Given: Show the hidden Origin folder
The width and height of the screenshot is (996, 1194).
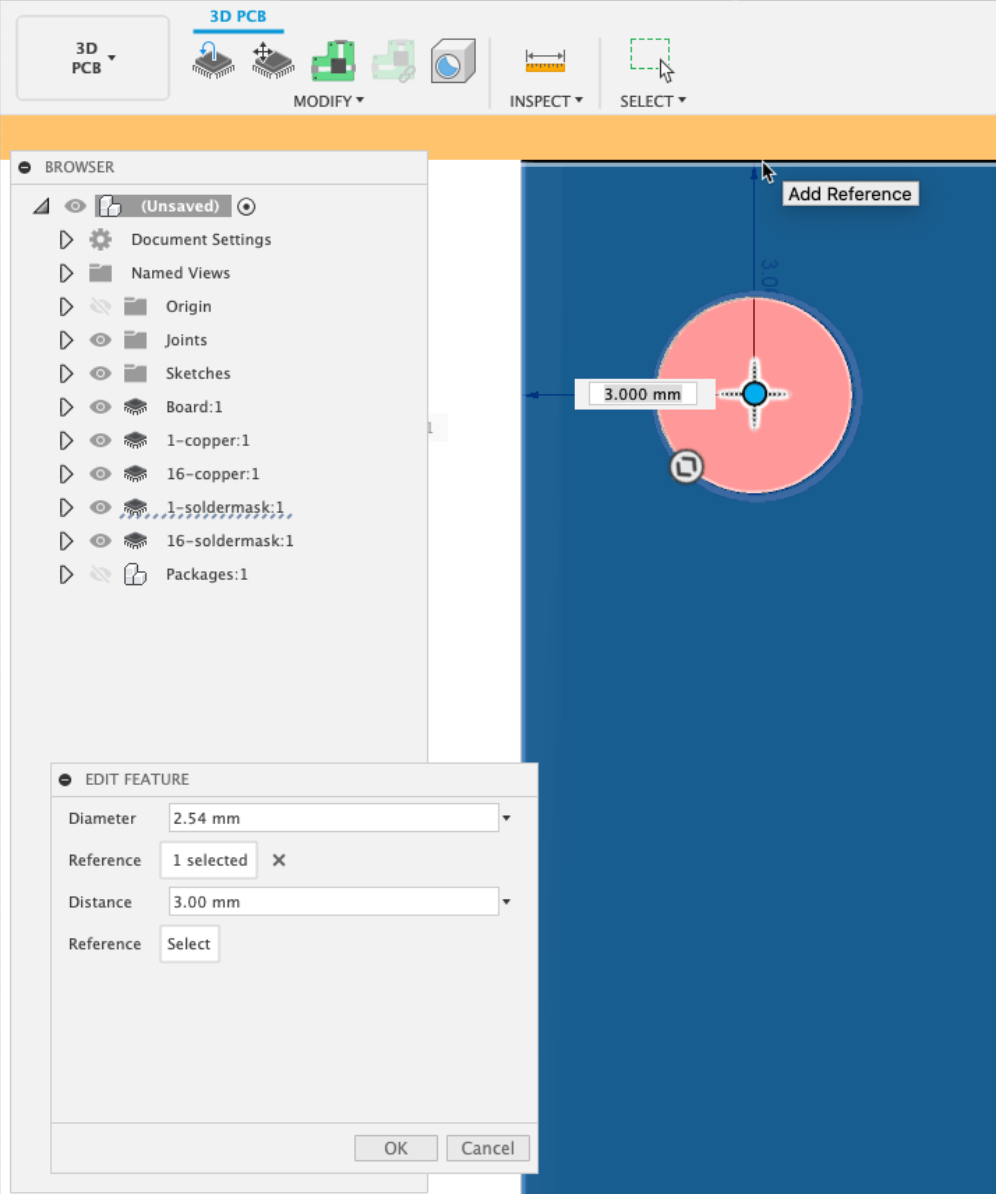Looking at the screenshot, I should click(x=101, y=306).
